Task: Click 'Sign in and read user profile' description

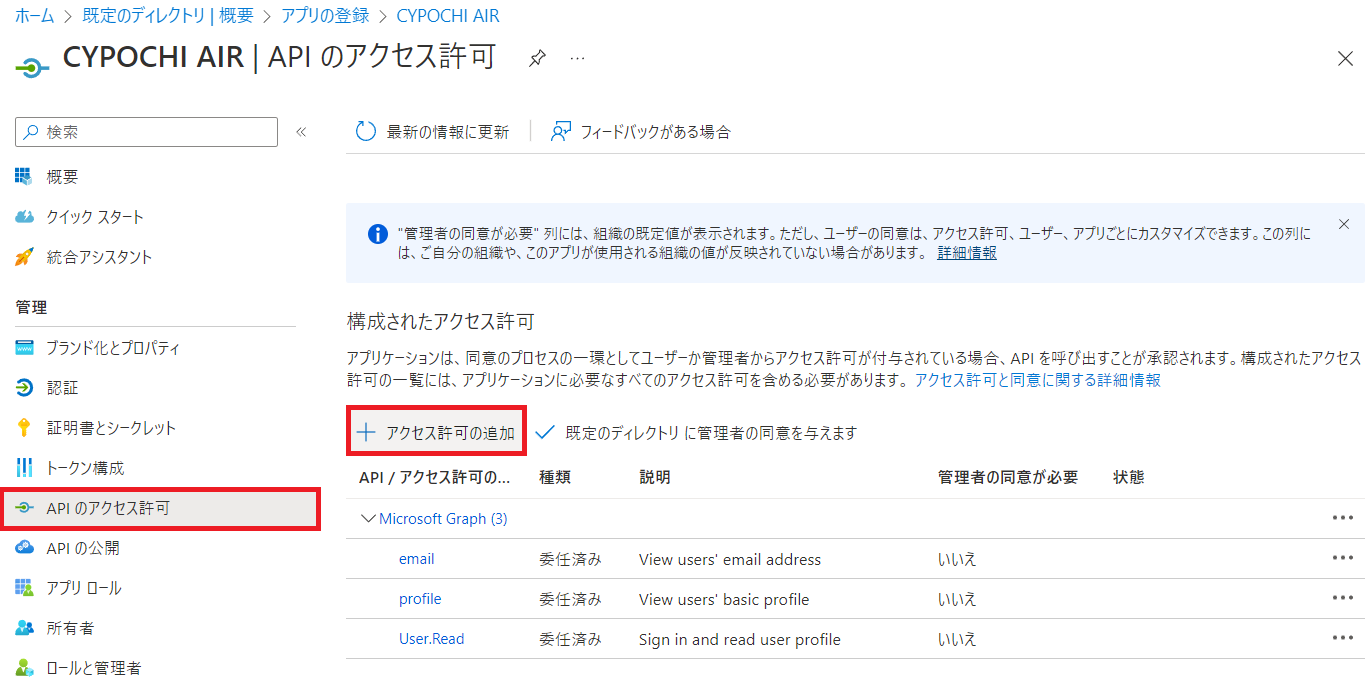Action: (x=740, y=639)
